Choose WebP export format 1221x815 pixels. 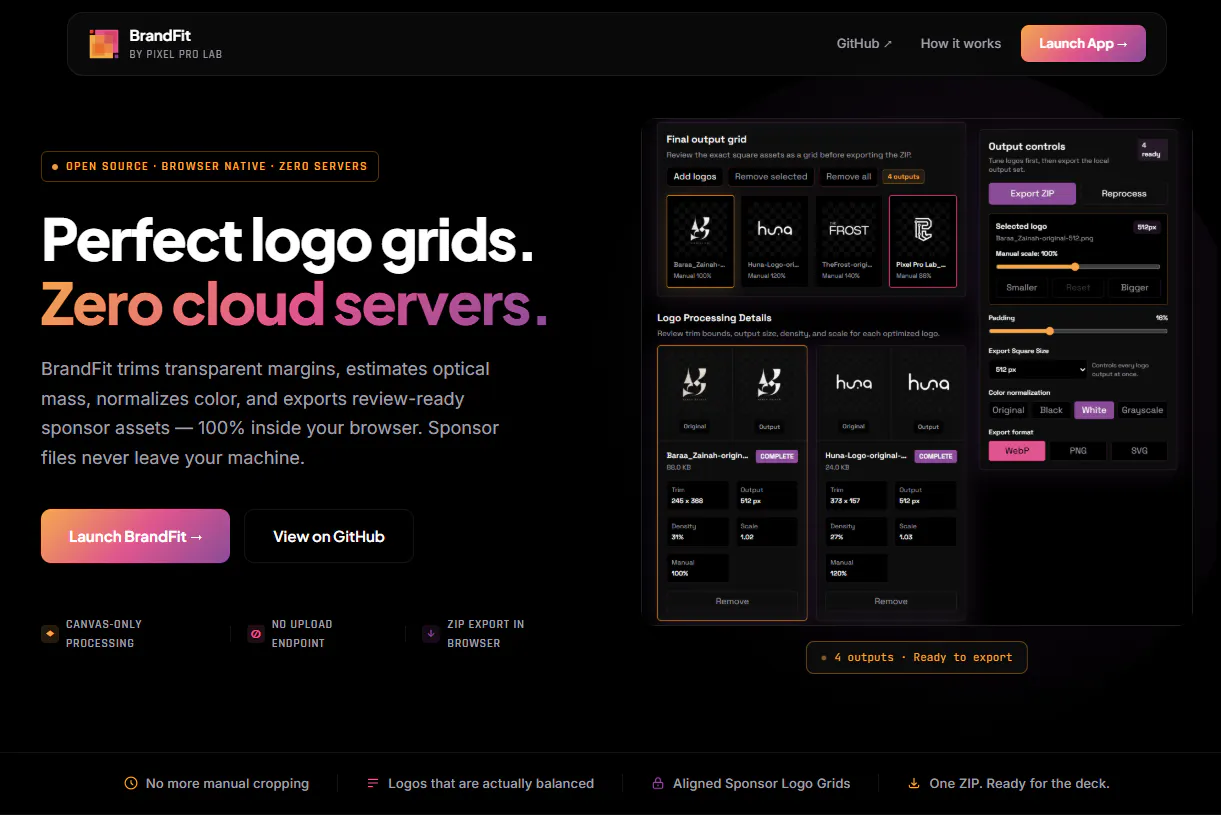1017,451
